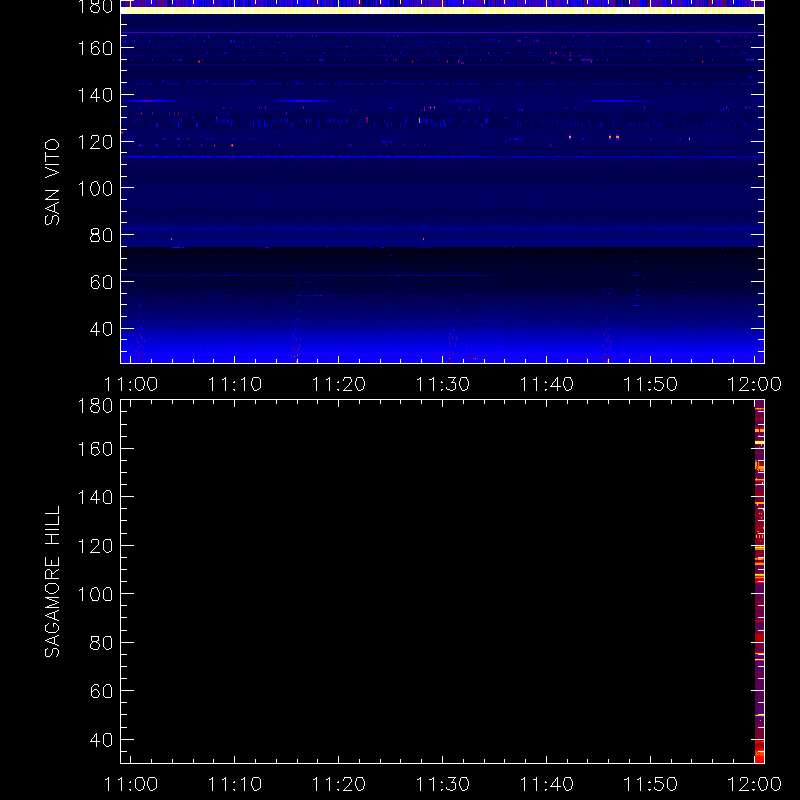Click 11:10 time label under San Vito plot

[235, 384]
